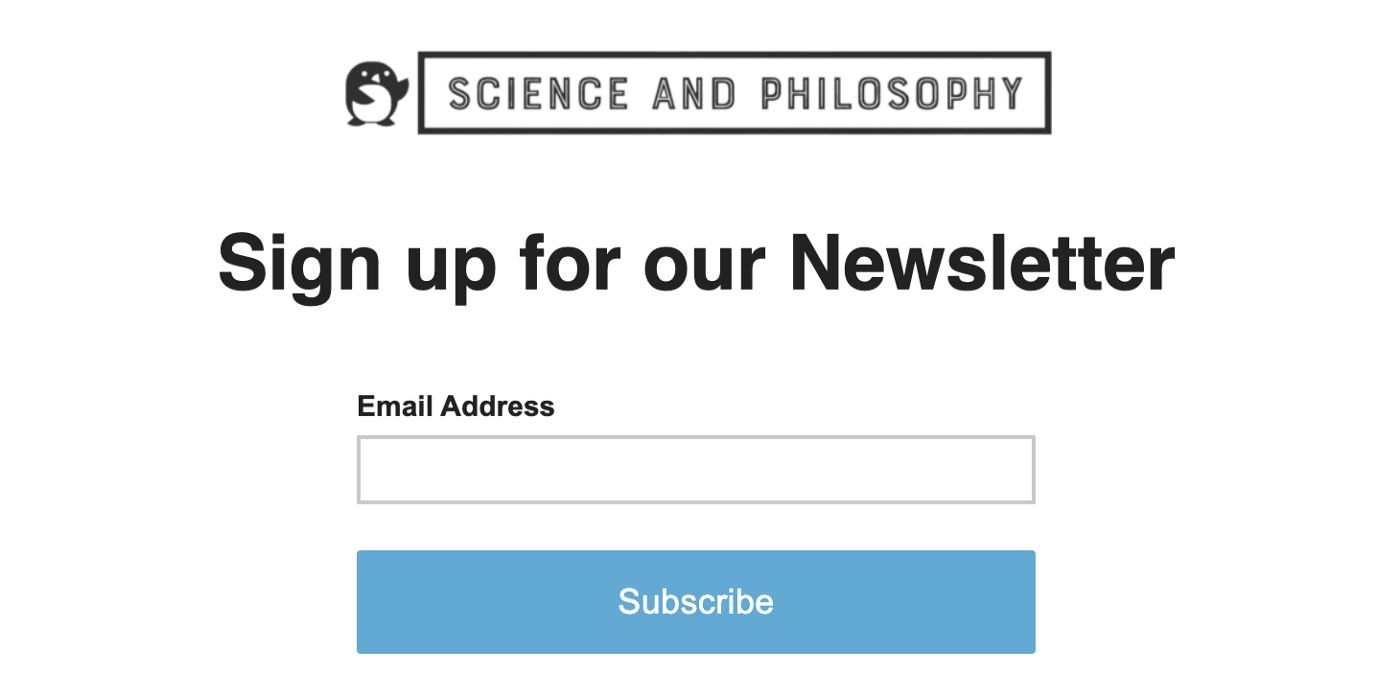Click the Email Address label
This screenshot has height=696, width=1400.
tap(456, 406)
